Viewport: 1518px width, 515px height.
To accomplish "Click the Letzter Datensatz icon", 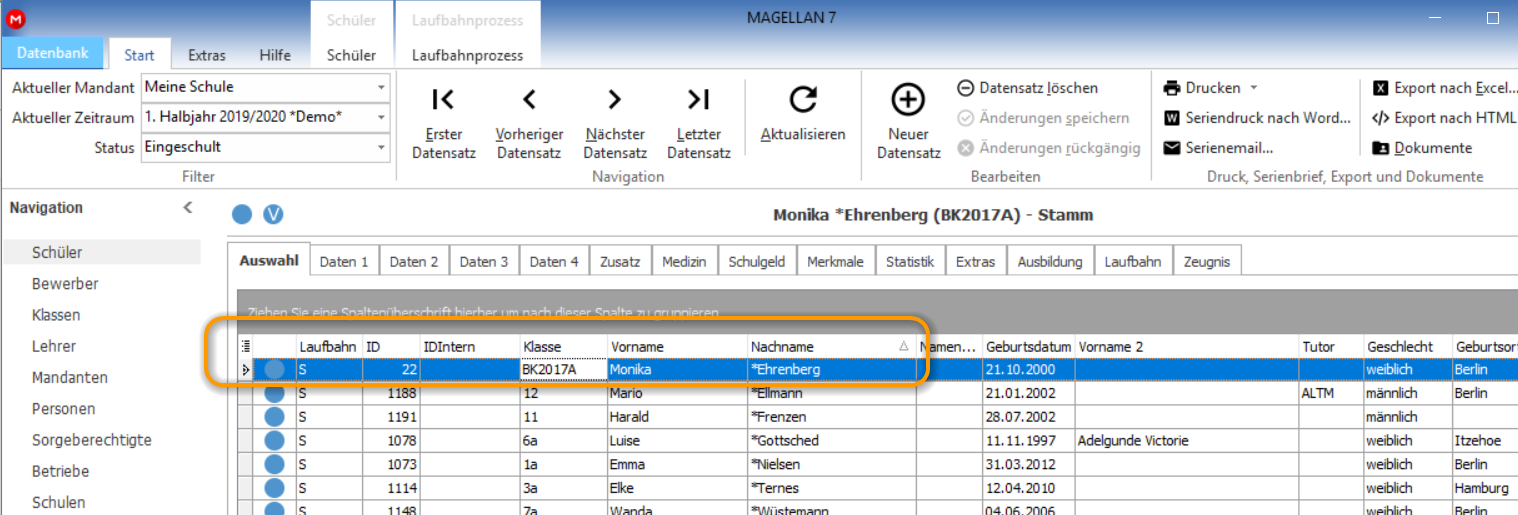I will [698, 100].
